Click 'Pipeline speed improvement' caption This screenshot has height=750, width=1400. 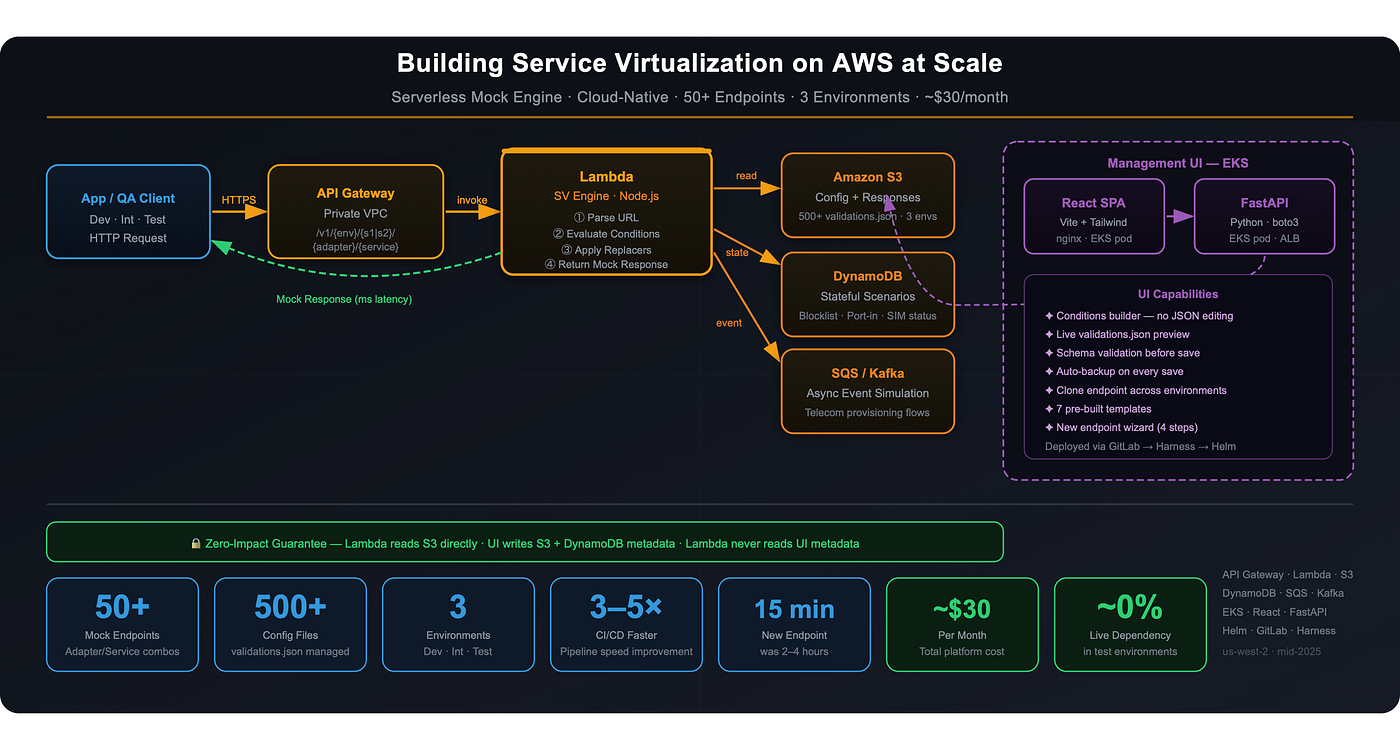(x=626, y=652)
